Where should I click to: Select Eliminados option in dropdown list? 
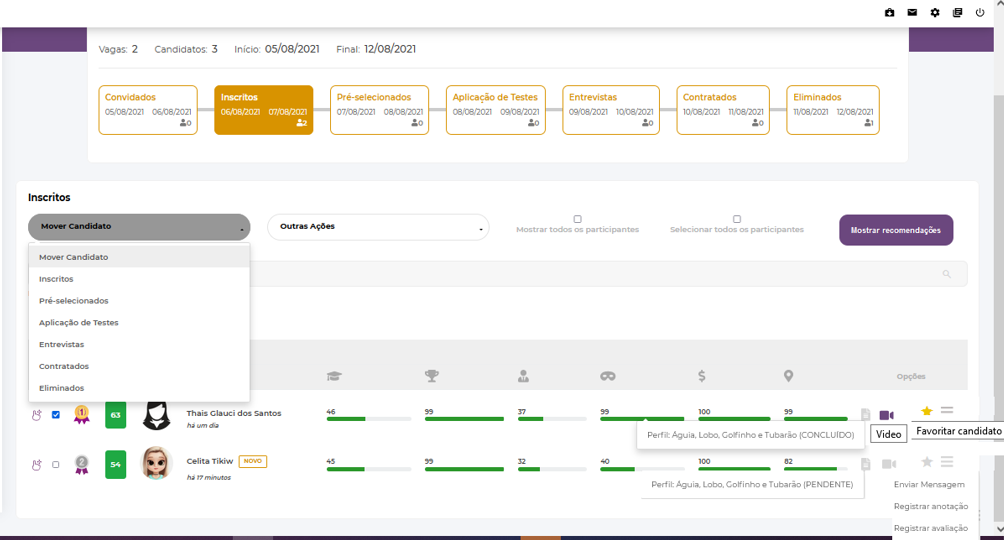pyautogui.click(x=62, y=388)
